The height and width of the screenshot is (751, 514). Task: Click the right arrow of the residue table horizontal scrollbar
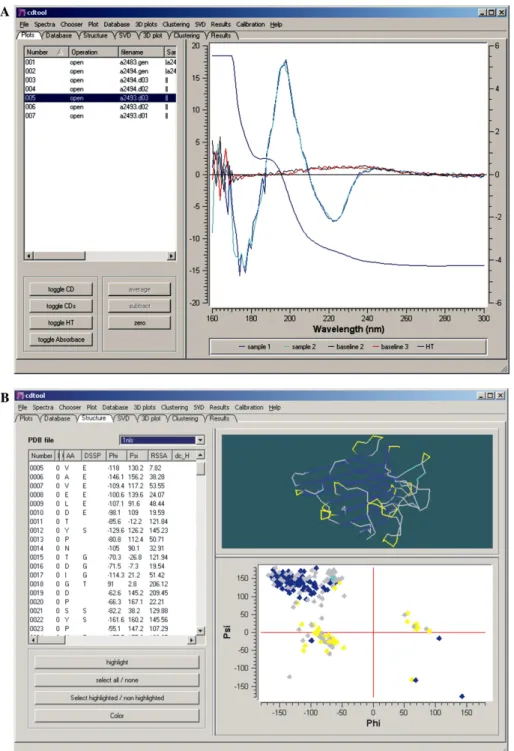click(x=192, y=639)
